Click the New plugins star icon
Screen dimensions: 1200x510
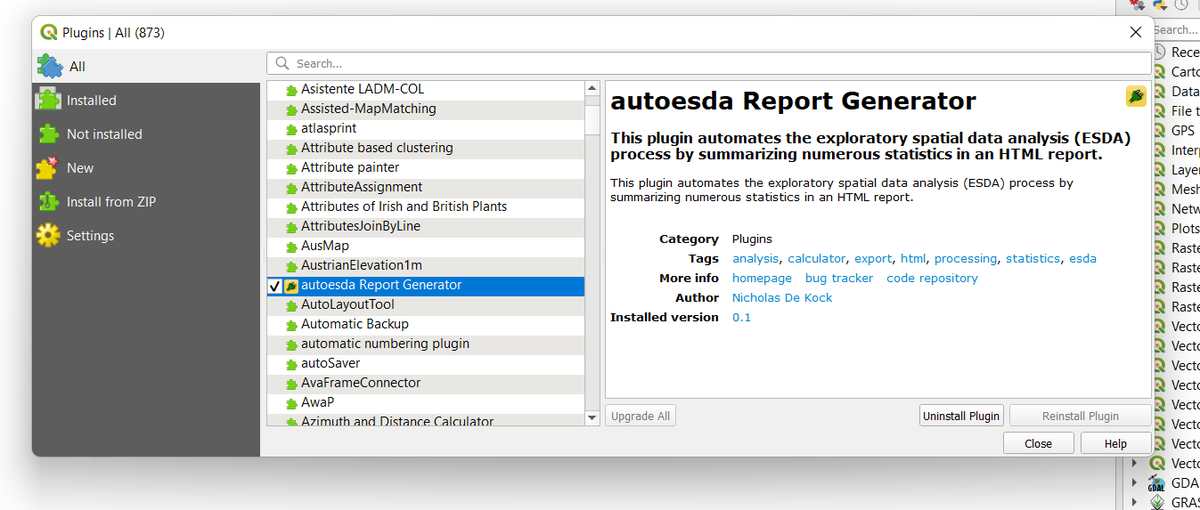49,168
